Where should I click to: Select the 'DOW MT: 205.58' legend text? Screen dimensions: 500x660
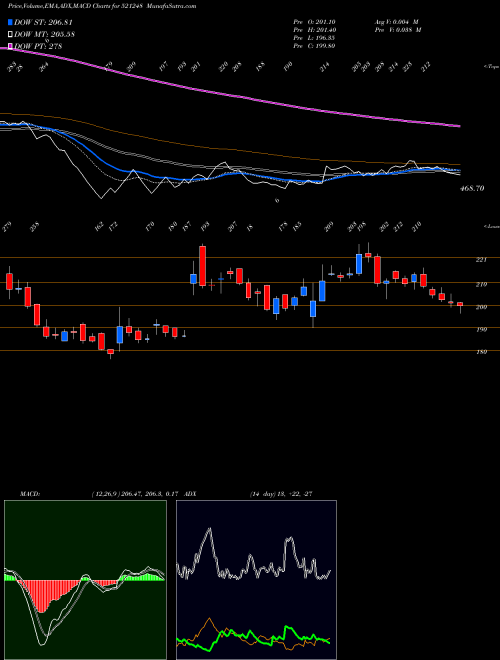point(44,34)
